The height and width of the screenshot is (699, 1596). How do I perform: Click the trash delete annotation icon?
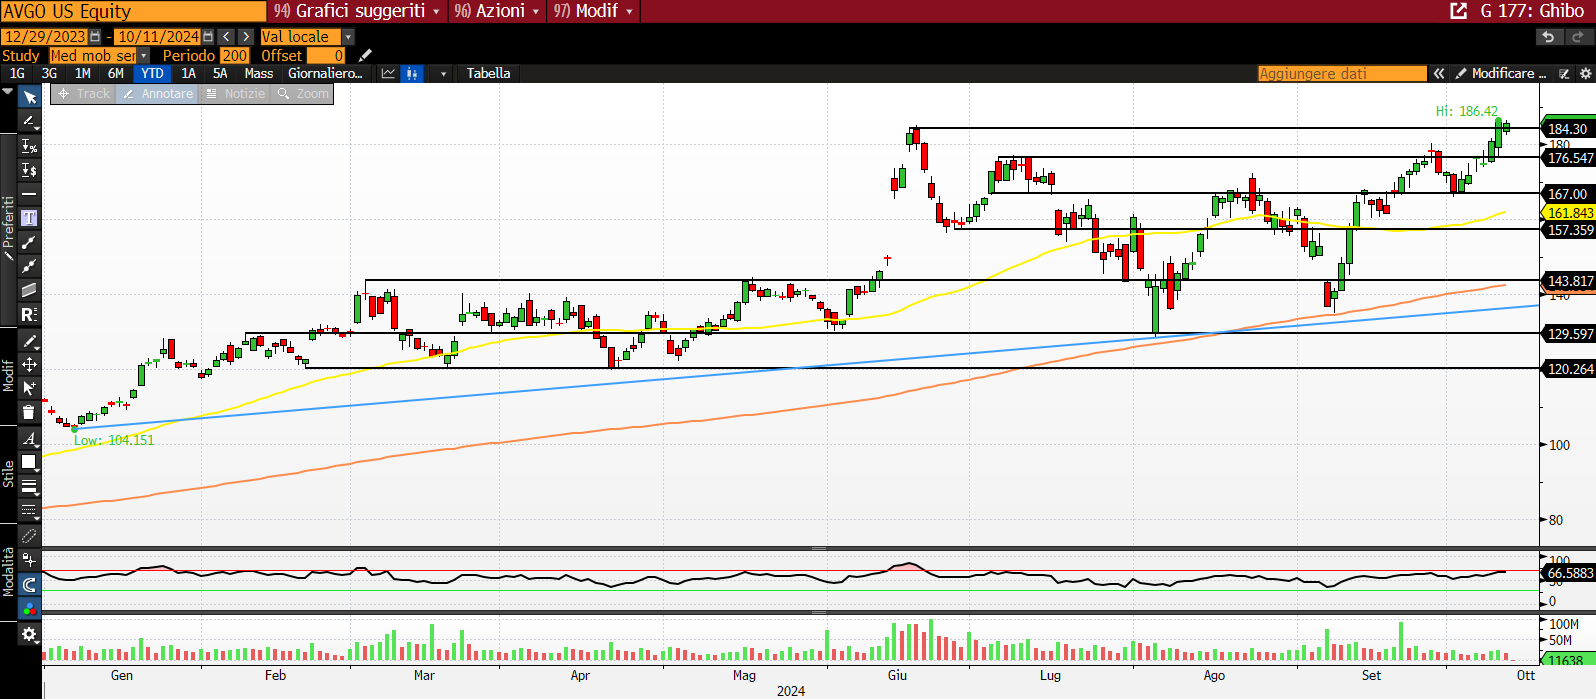pyautogui.click(x=29, y=412)
